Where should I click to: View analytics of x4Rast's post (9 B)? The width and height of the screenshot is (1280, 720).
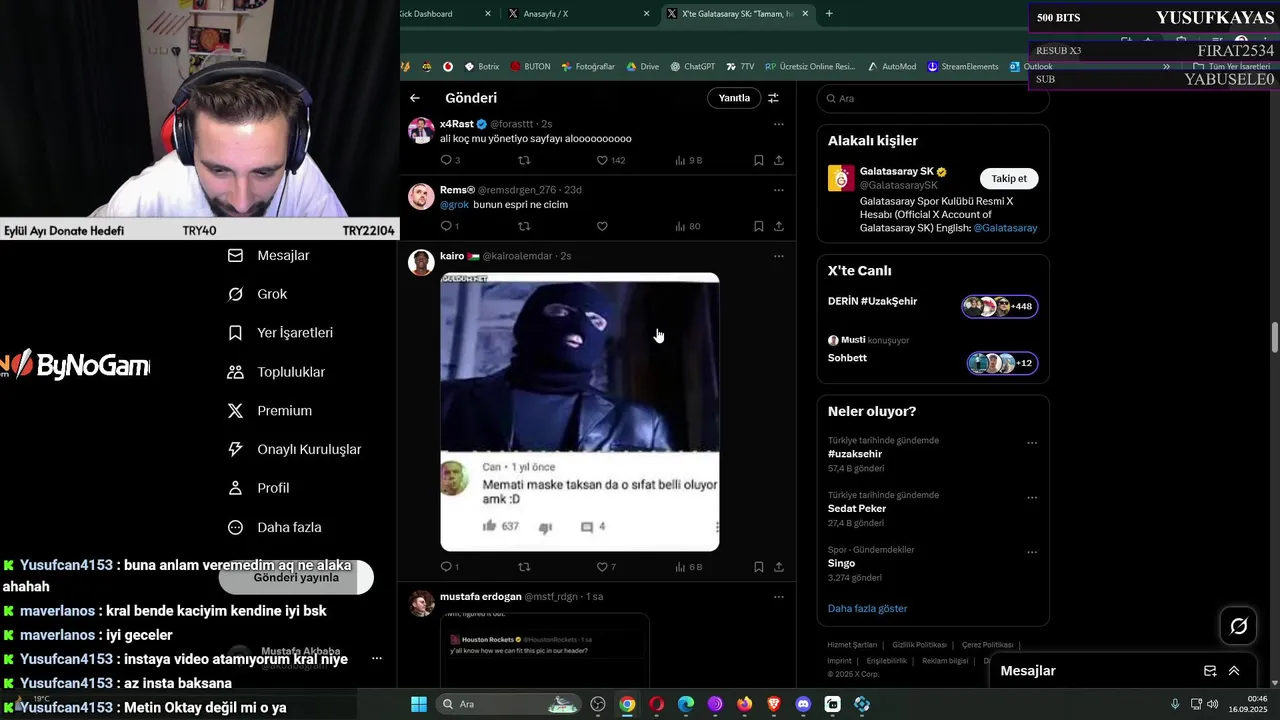689,160
